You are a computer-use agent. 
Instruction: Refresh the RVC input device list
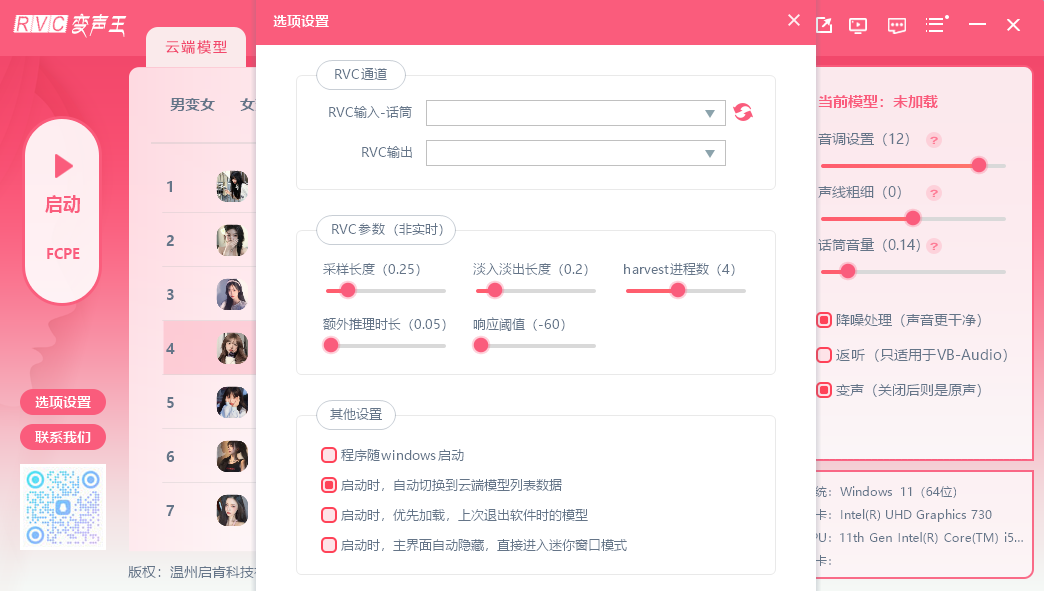742,112
